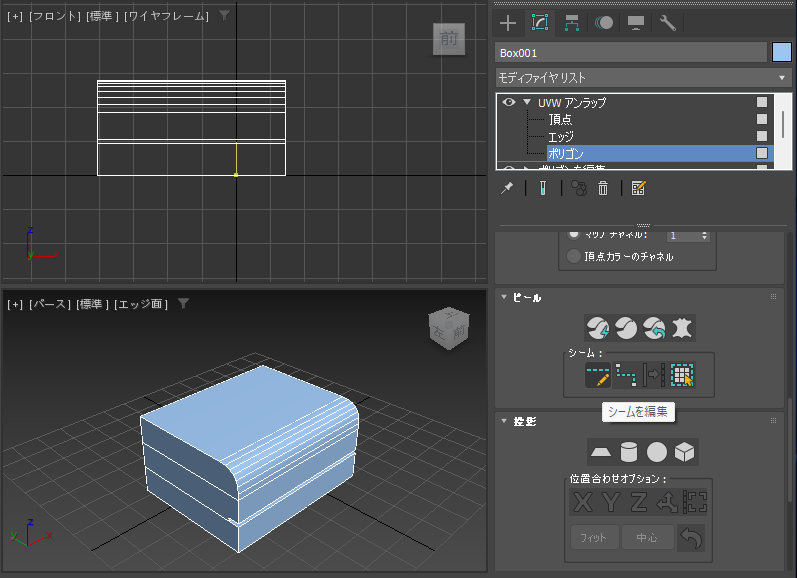
Task: Toggle Show End Result test-tube icon
Action: pyautogui.click(x=543, y=188)
